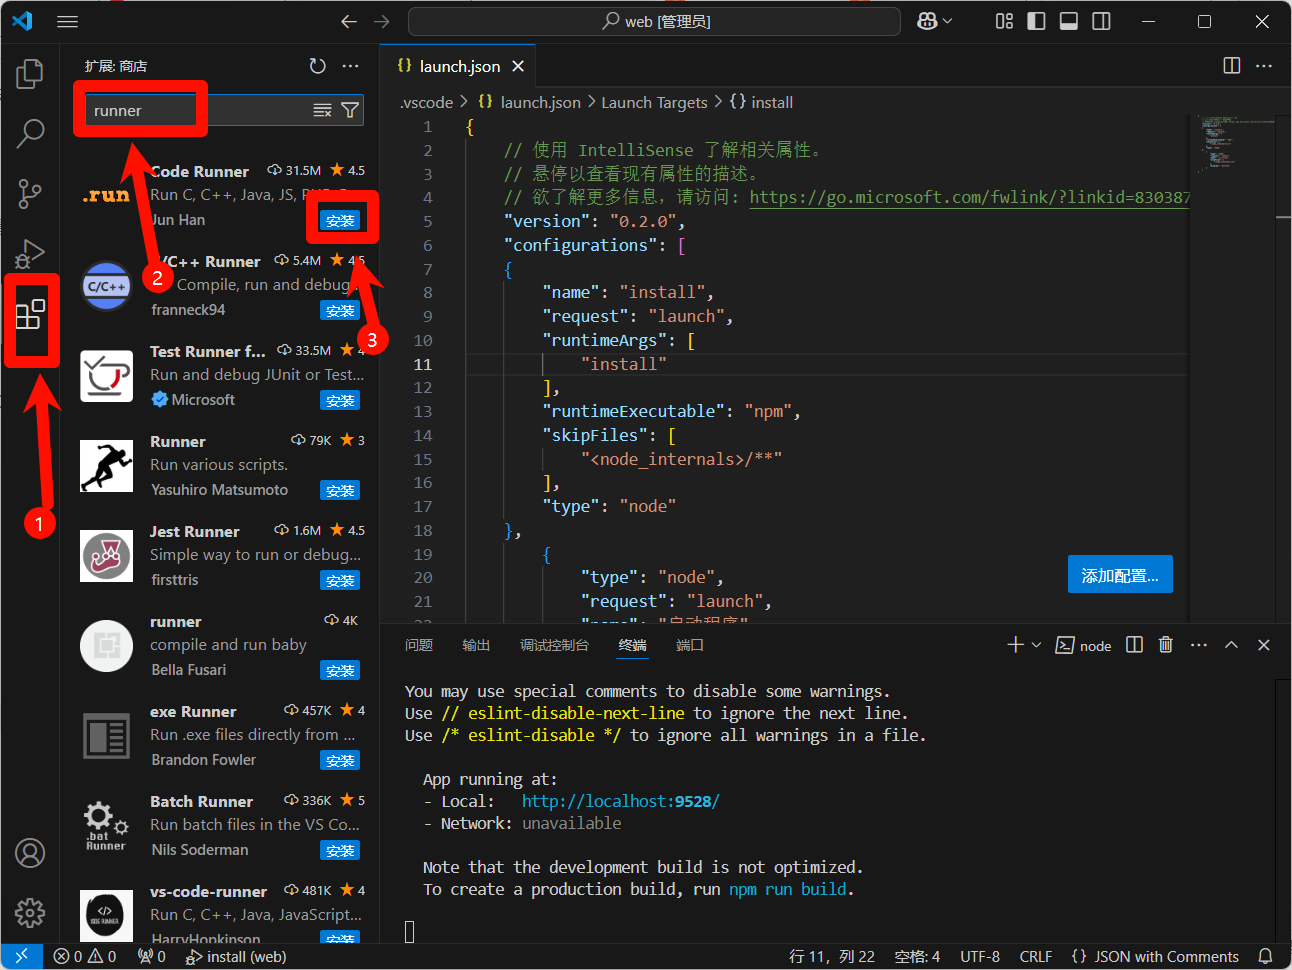Split the editor to the right
The height and width of the screenshot is (970, 1292).
coord(1232,66)
